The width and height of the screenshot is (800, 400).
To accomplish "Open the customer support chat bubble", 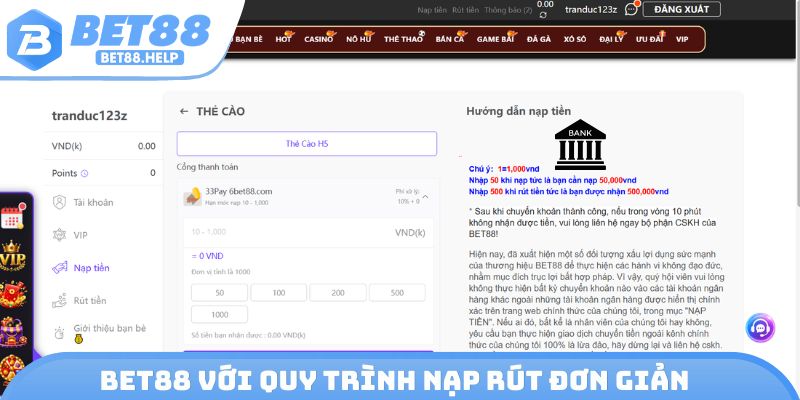I will tap(760, 328).
